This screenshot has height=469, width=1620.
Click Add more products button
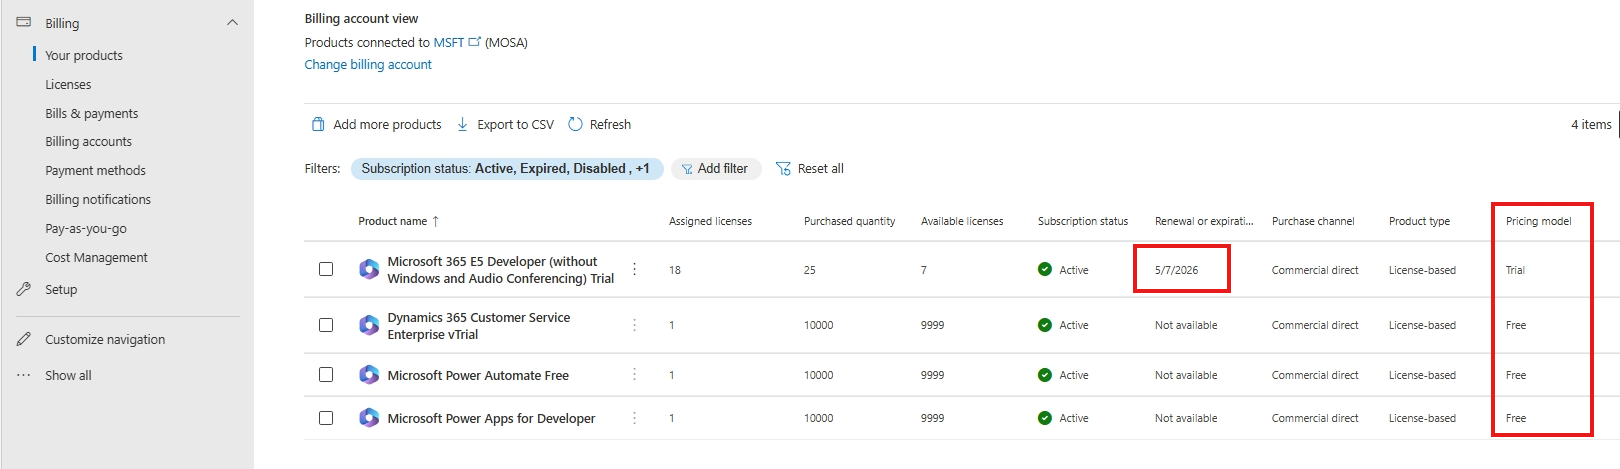377,124
